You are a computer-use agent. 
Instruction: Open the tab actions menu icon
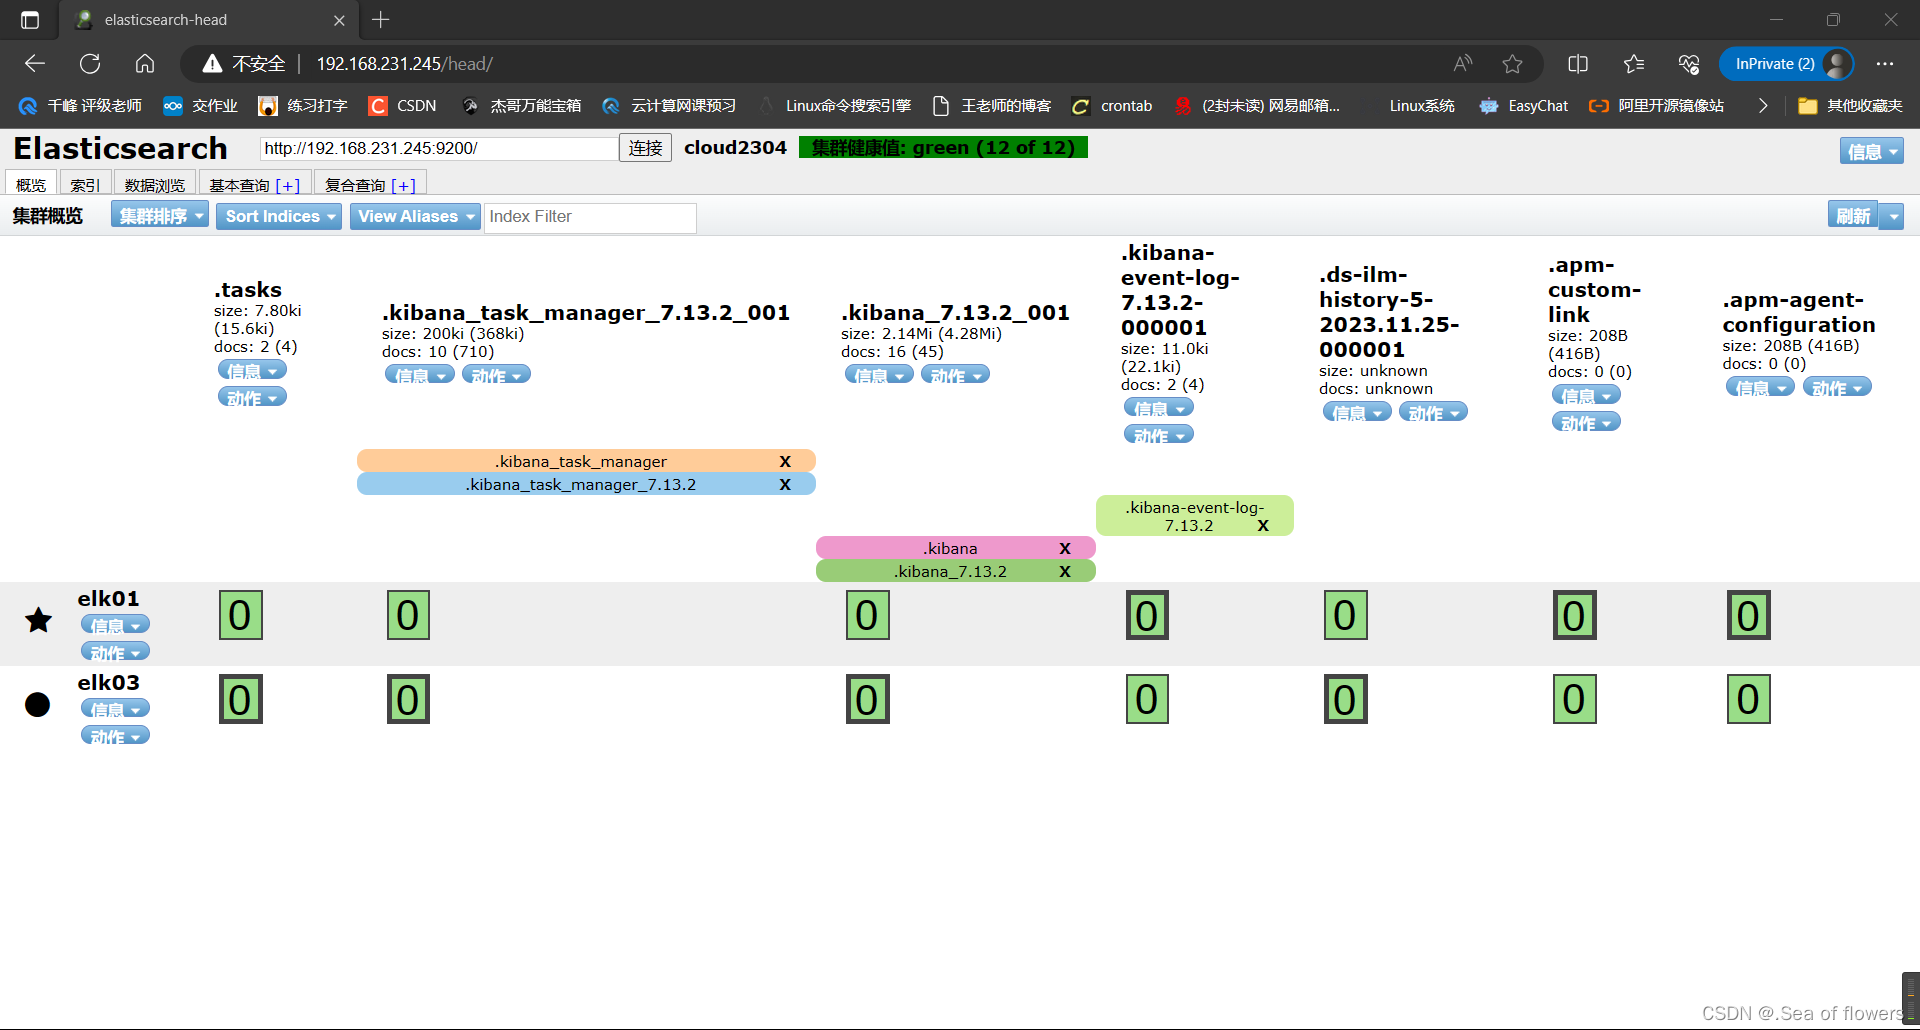point(30,20)
